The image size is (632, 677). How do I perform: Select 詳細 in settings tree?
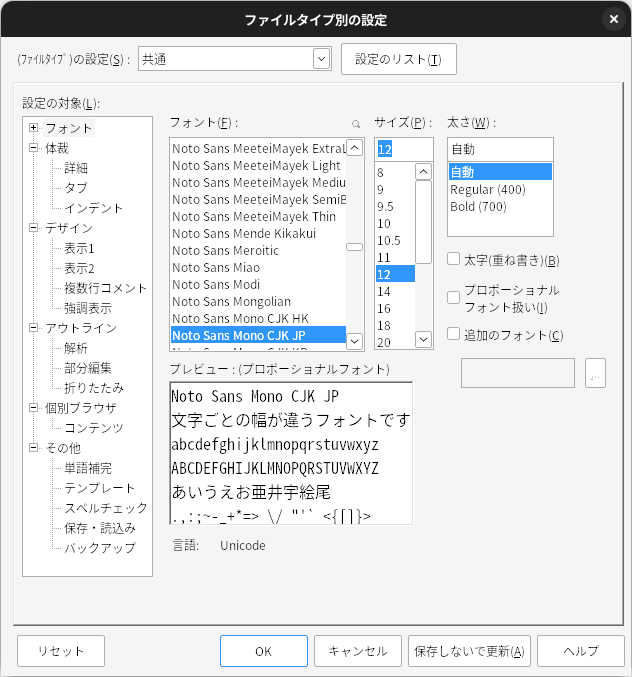tap(76, 168)
